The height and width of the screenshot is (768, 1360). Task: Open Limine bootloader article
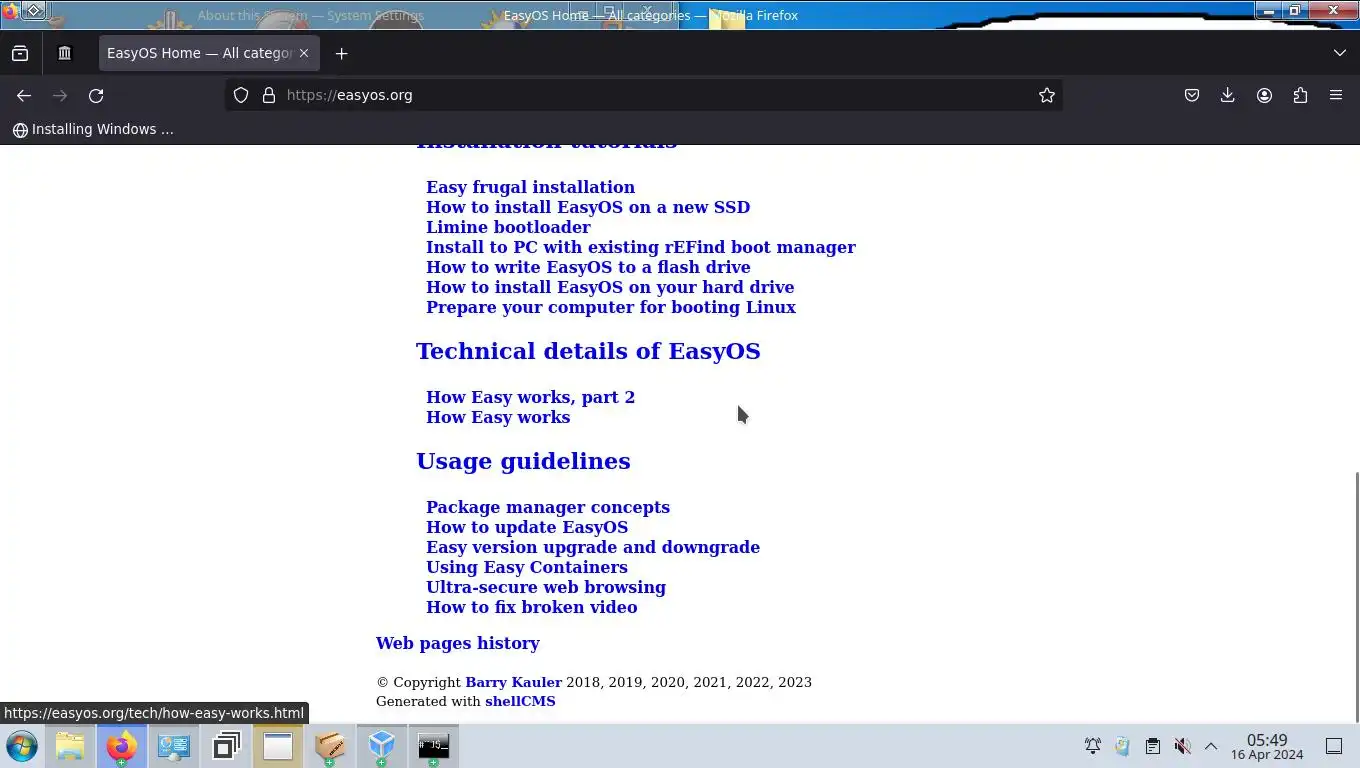click(508, 227)
